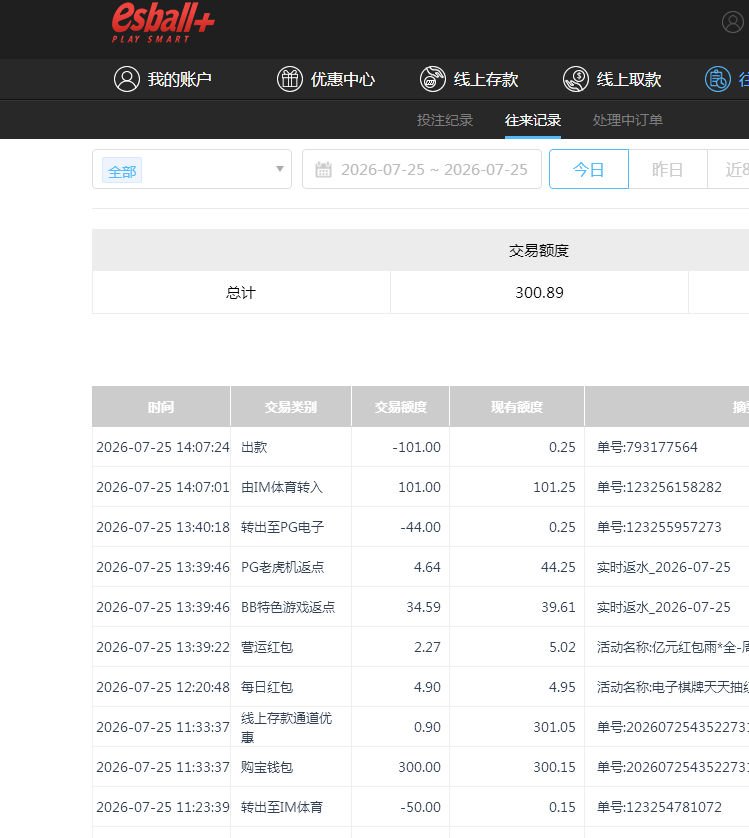The image size is (749, 838).
Task: Click amount 300.00
Action: click(x=420, y=767)
